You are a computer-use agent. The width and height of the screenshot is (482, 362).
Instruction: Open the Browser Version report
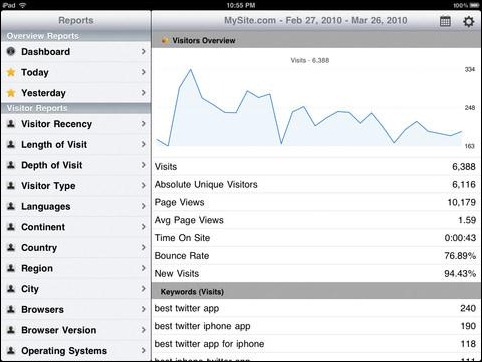[x=76, y=330]
